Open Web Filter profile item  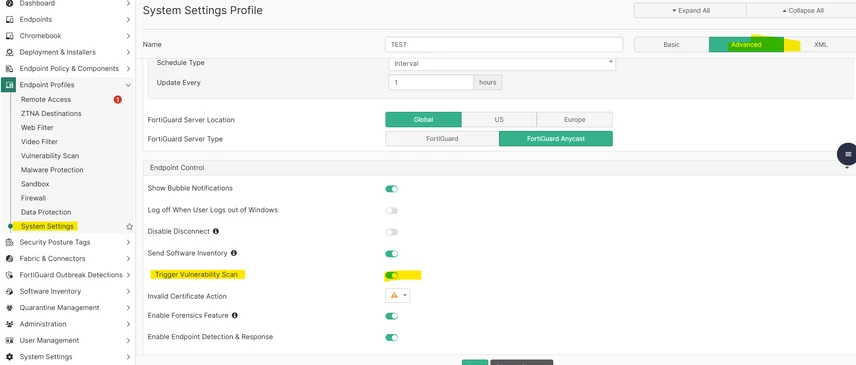point(37,128)
